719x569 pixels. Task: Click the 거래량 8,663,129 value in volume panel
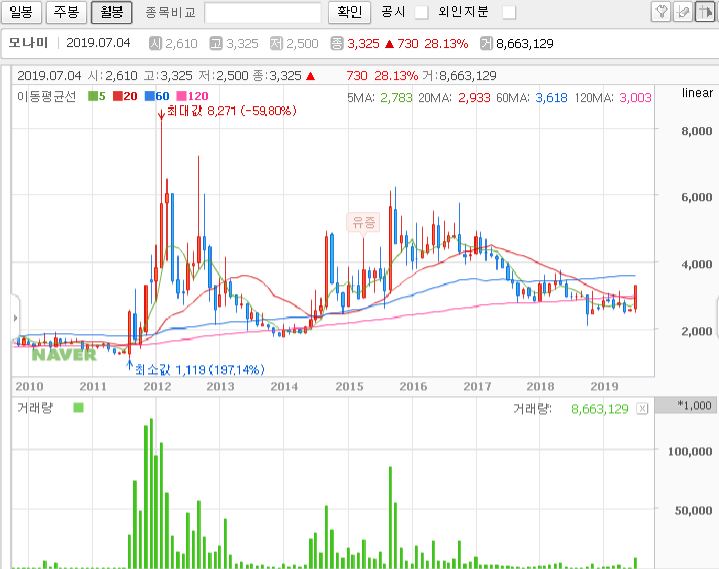point(600,409)
